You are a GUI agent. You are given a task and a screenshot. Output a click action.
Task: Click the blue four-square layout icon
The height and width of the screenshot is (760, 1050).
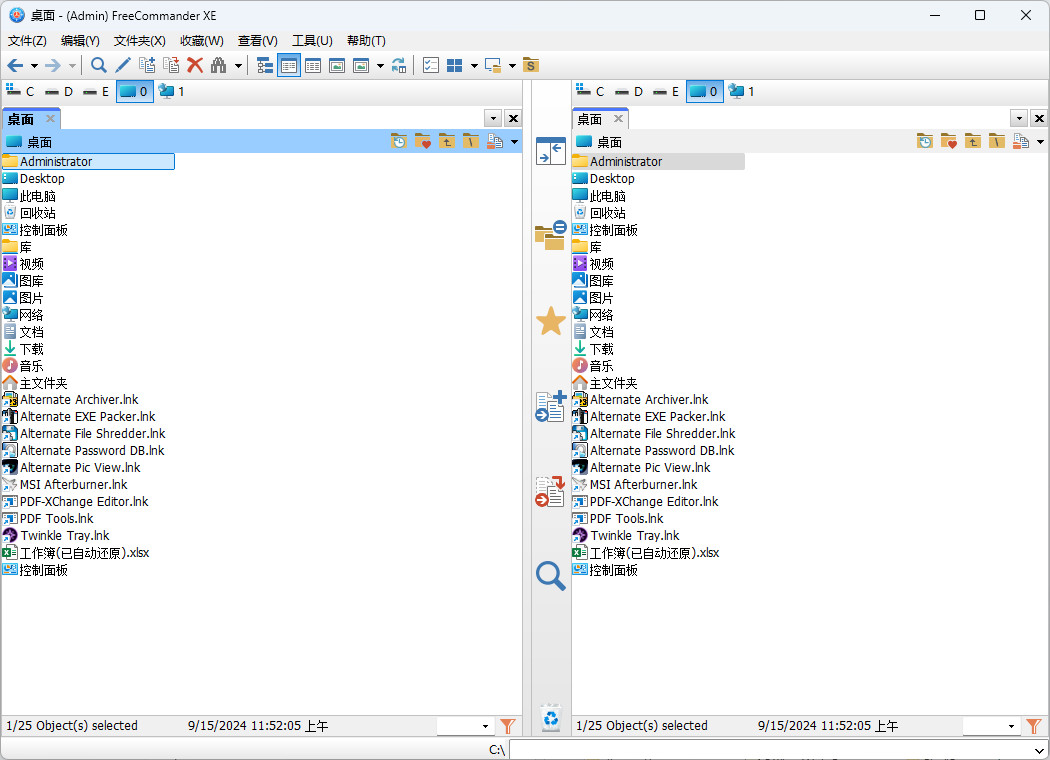(455, 65)
